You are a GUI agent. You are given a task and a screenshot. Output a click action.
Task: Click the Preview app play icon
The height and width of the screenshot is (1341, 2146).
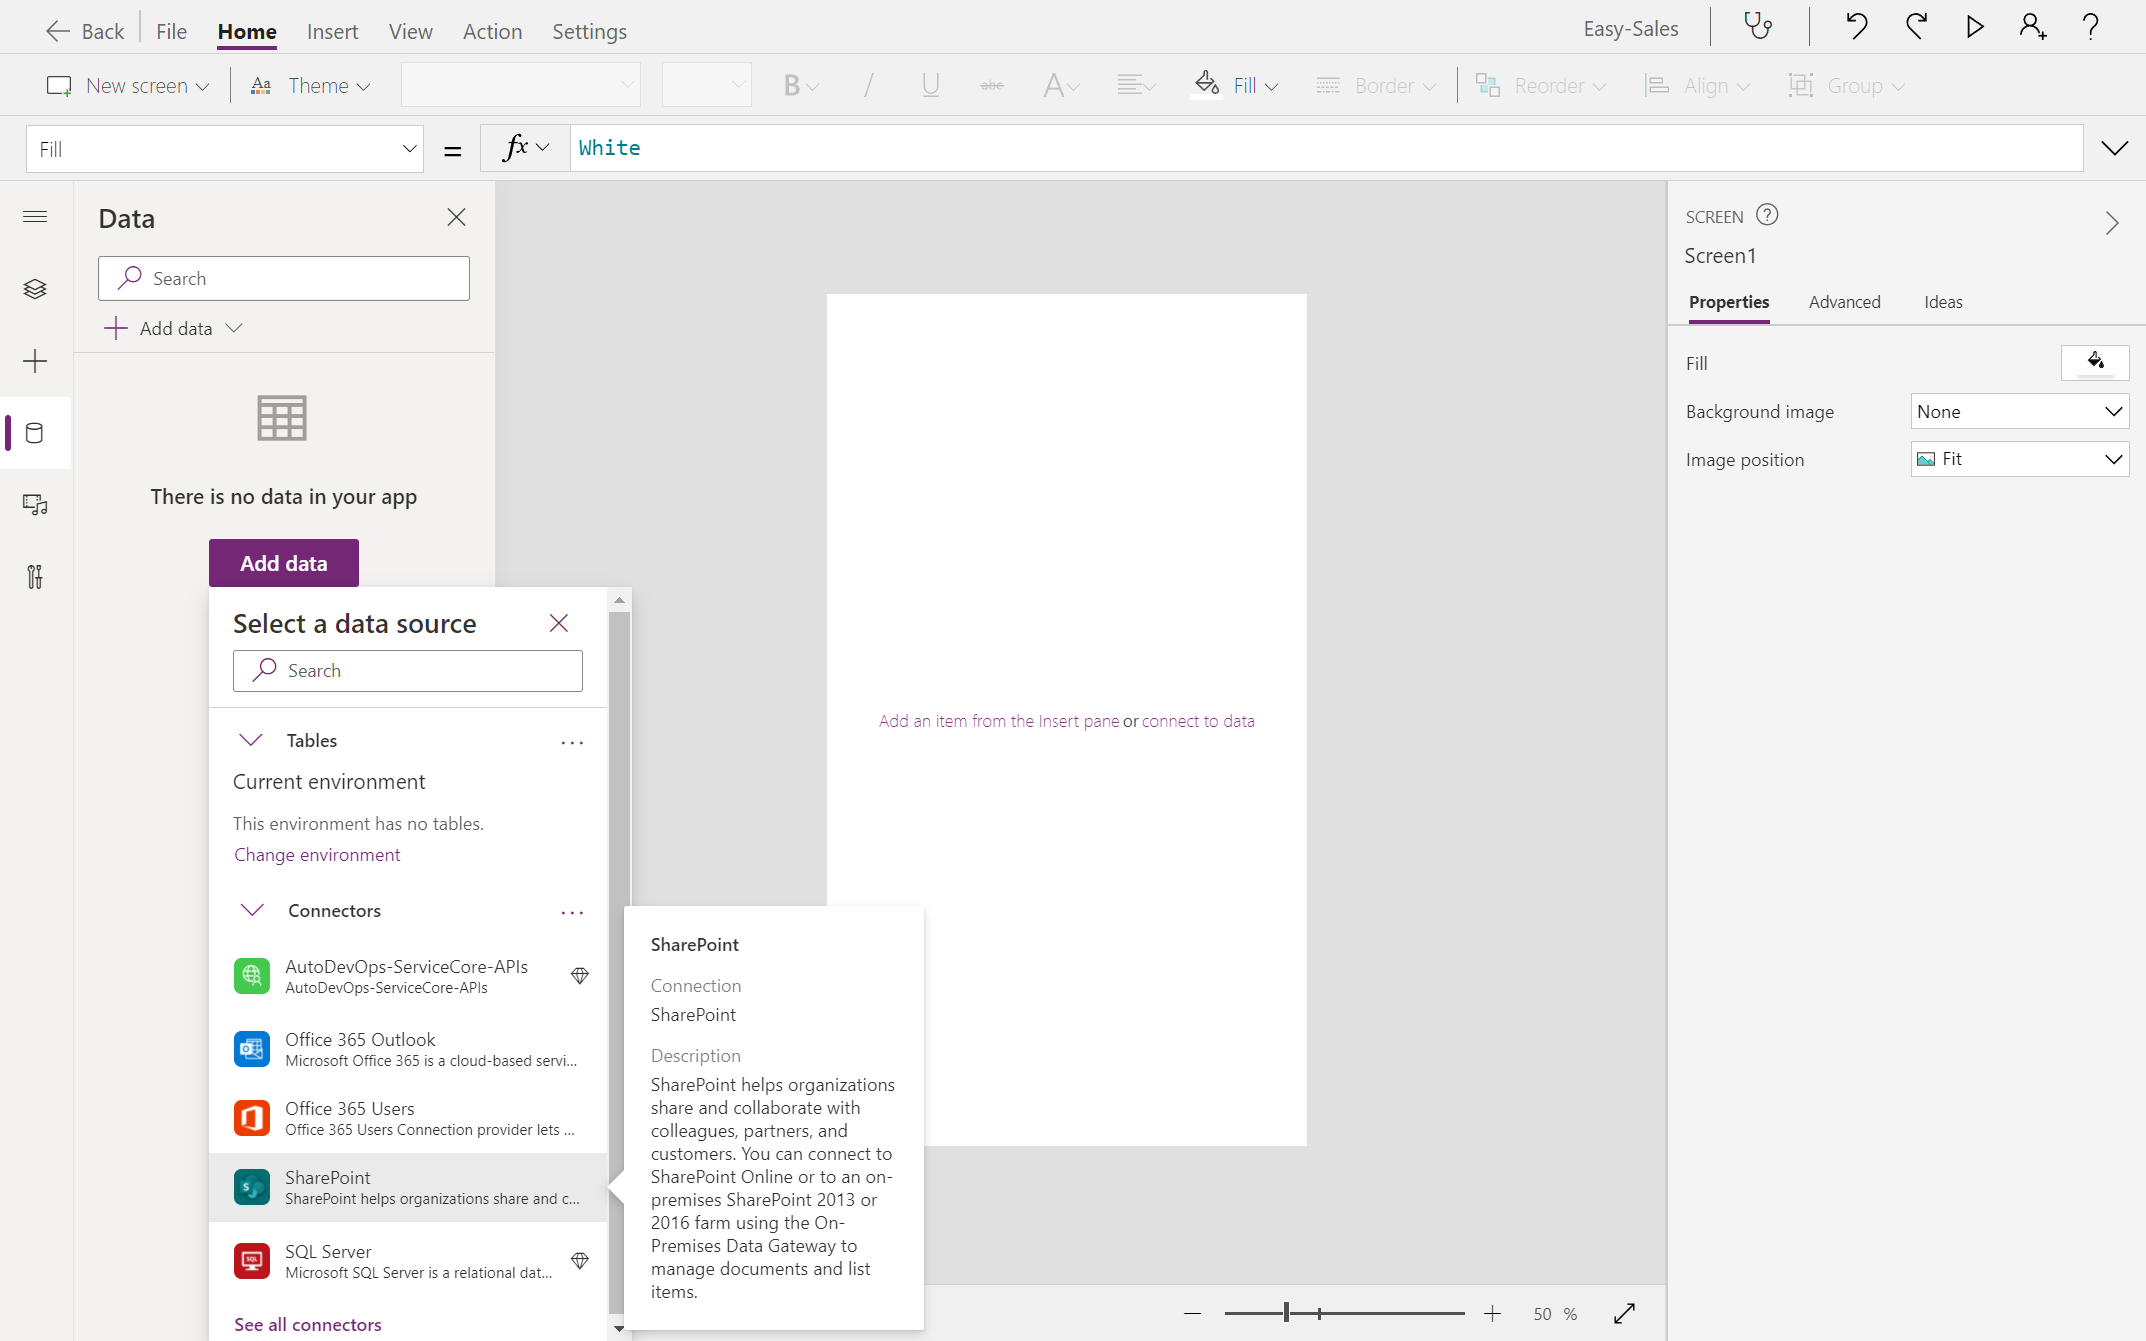(x=1974, y=27)
